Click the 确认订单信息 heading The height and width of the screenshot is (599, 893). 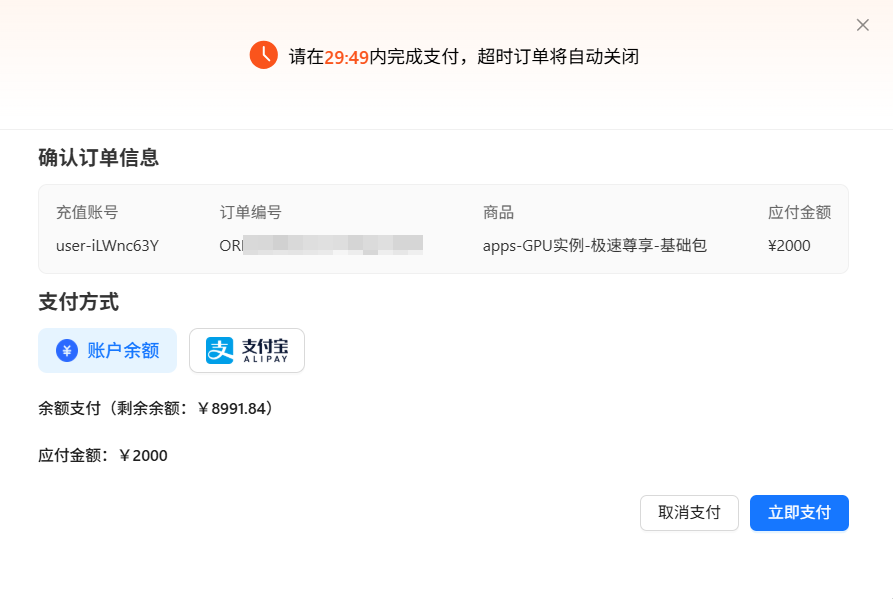99,157
